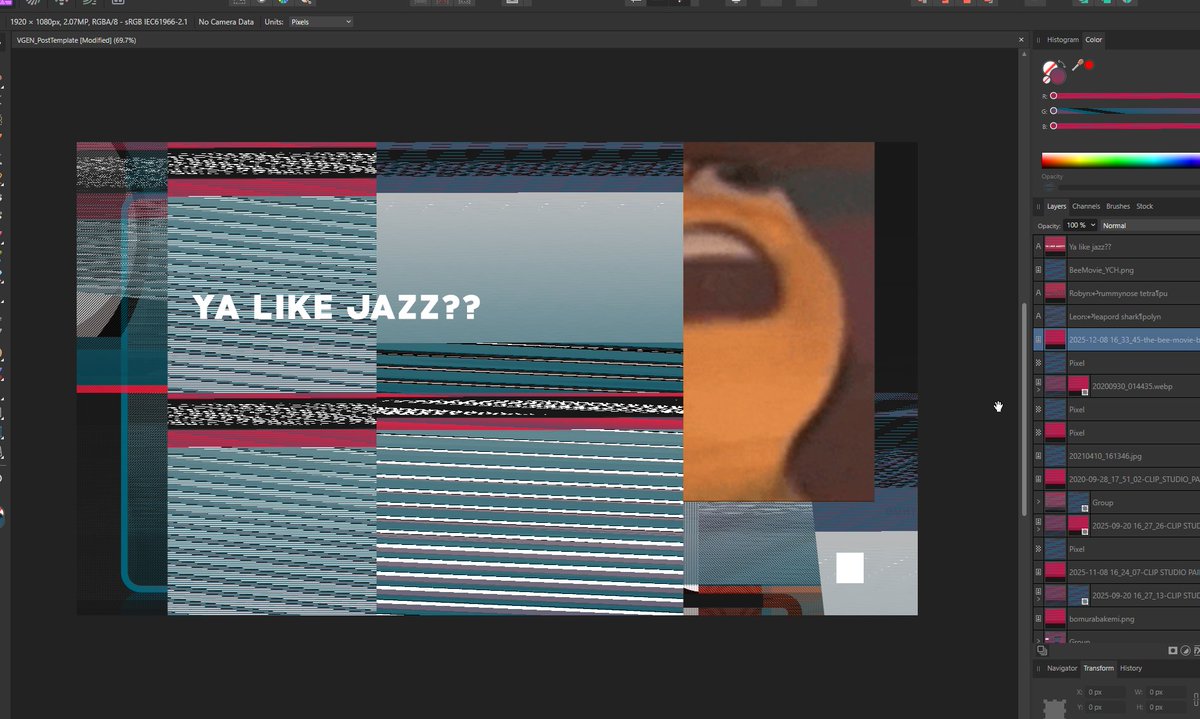Click the Adjustments icon below layers list
This screenshot has width=1200, height=719.
coord(1185,650)
